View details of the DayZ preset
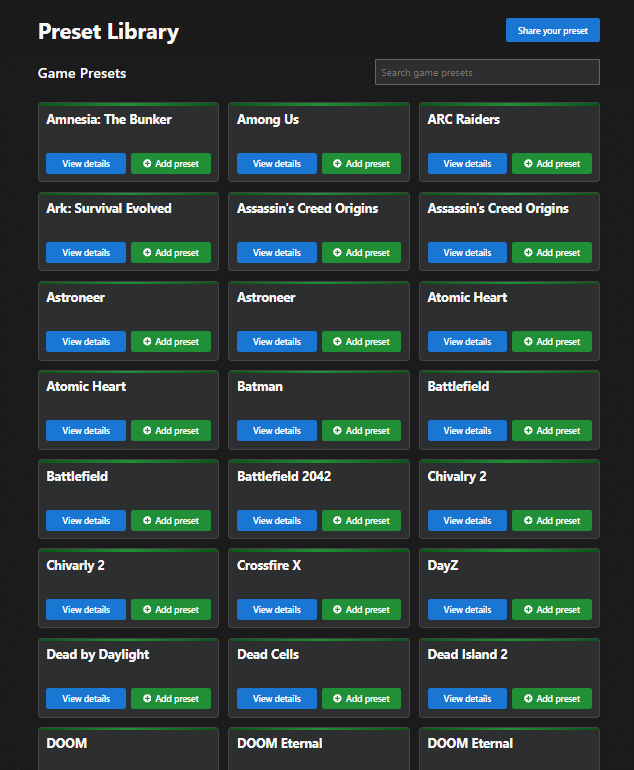The width and height of the screenshot is (634, 770). click(467, 609)
